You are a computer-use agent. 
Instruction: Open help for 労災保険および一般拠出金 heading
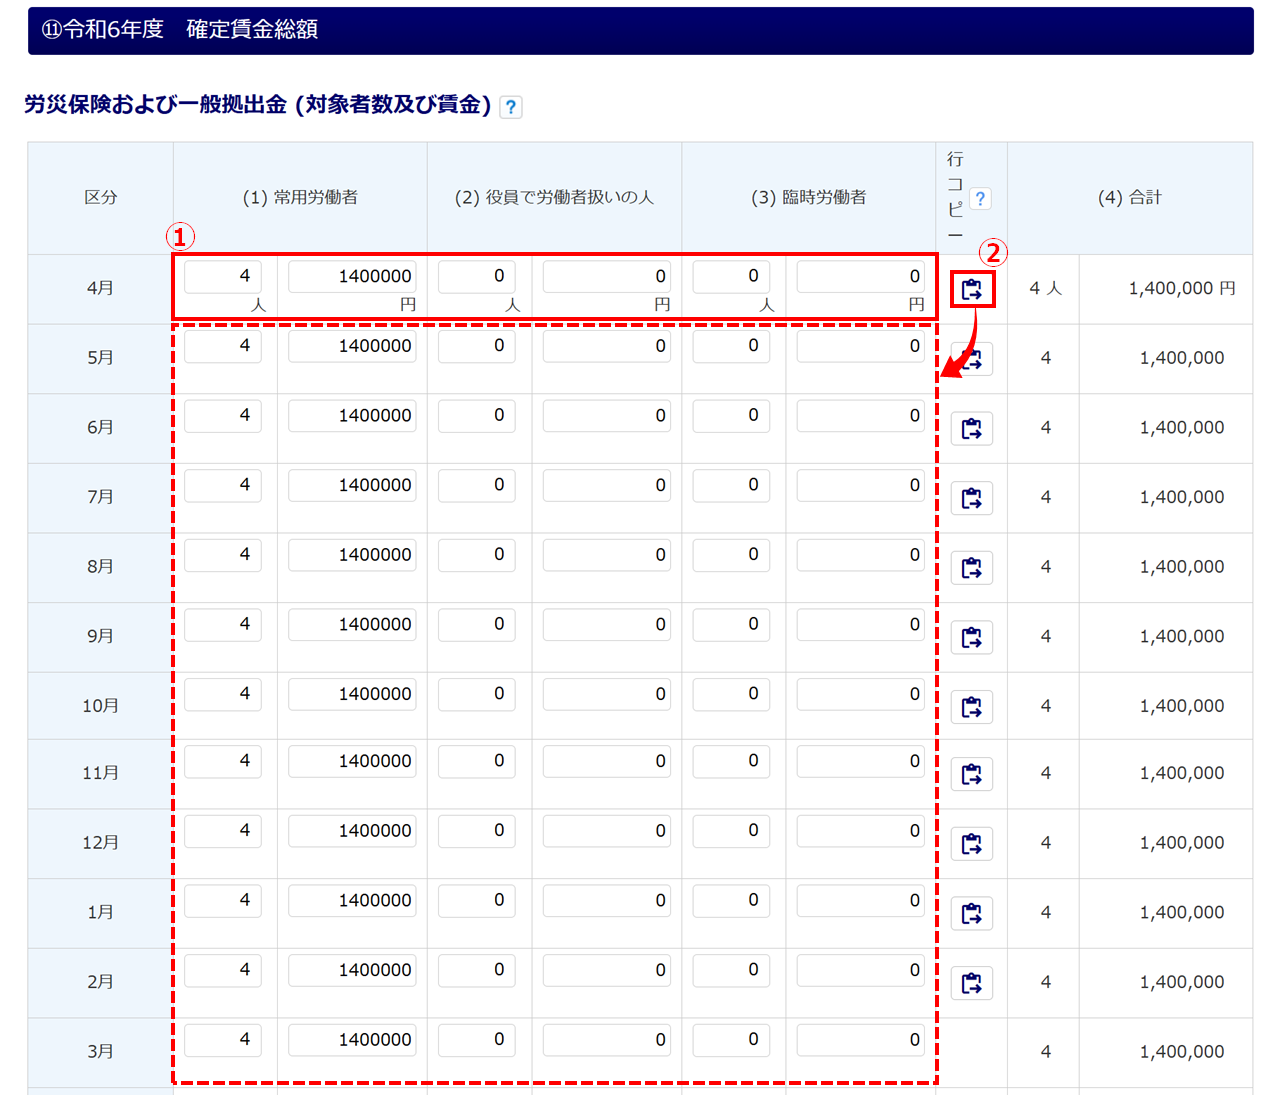(510, 107)
